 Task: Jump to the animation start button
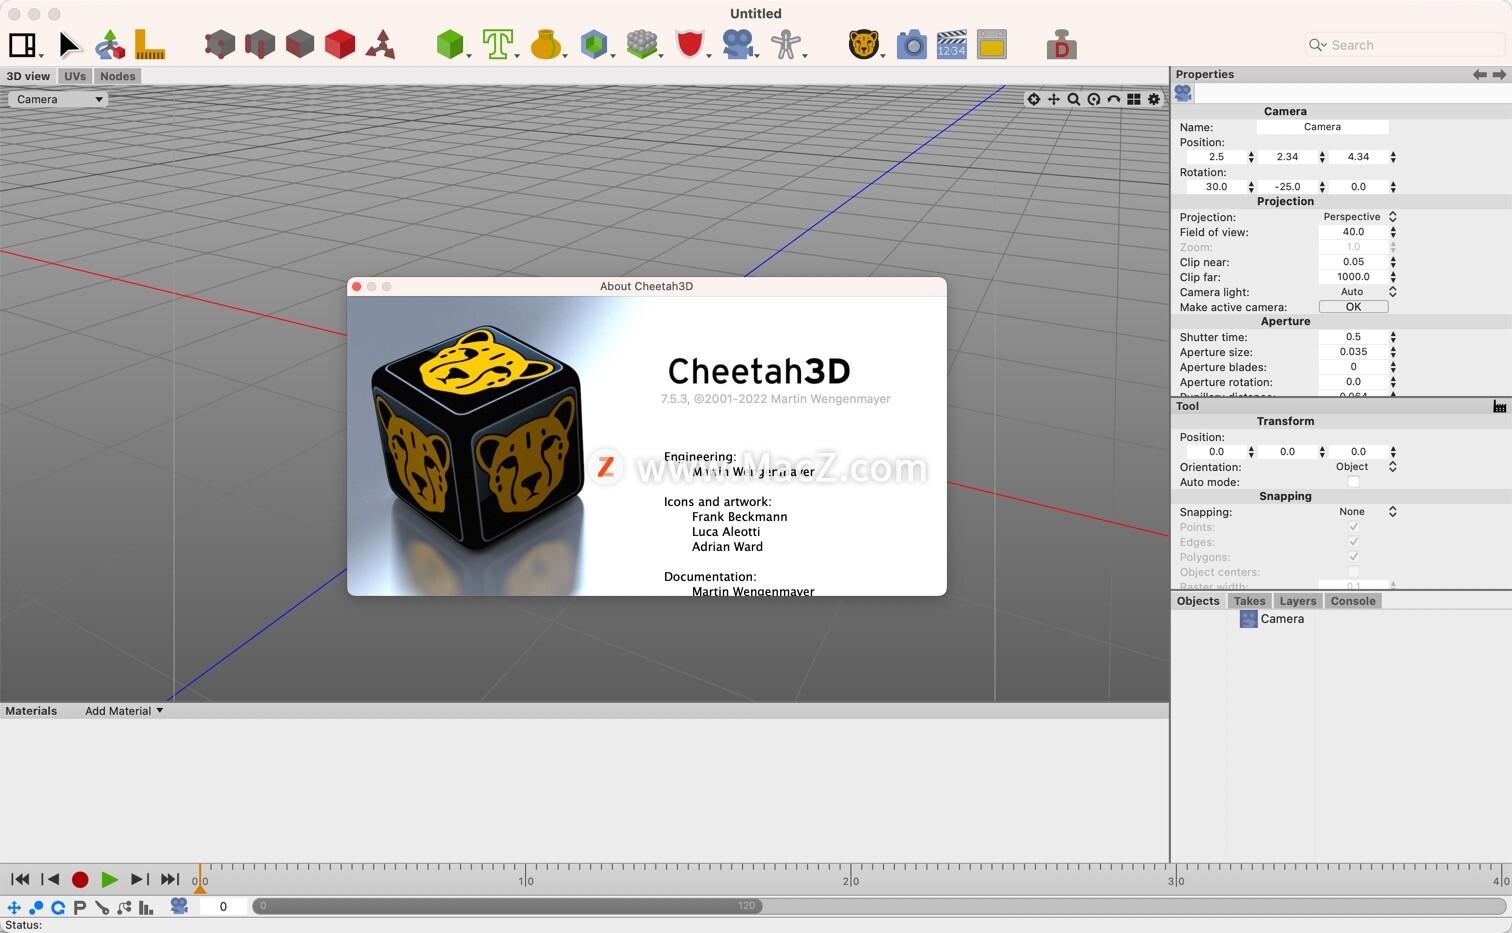(x=20, y=880)
